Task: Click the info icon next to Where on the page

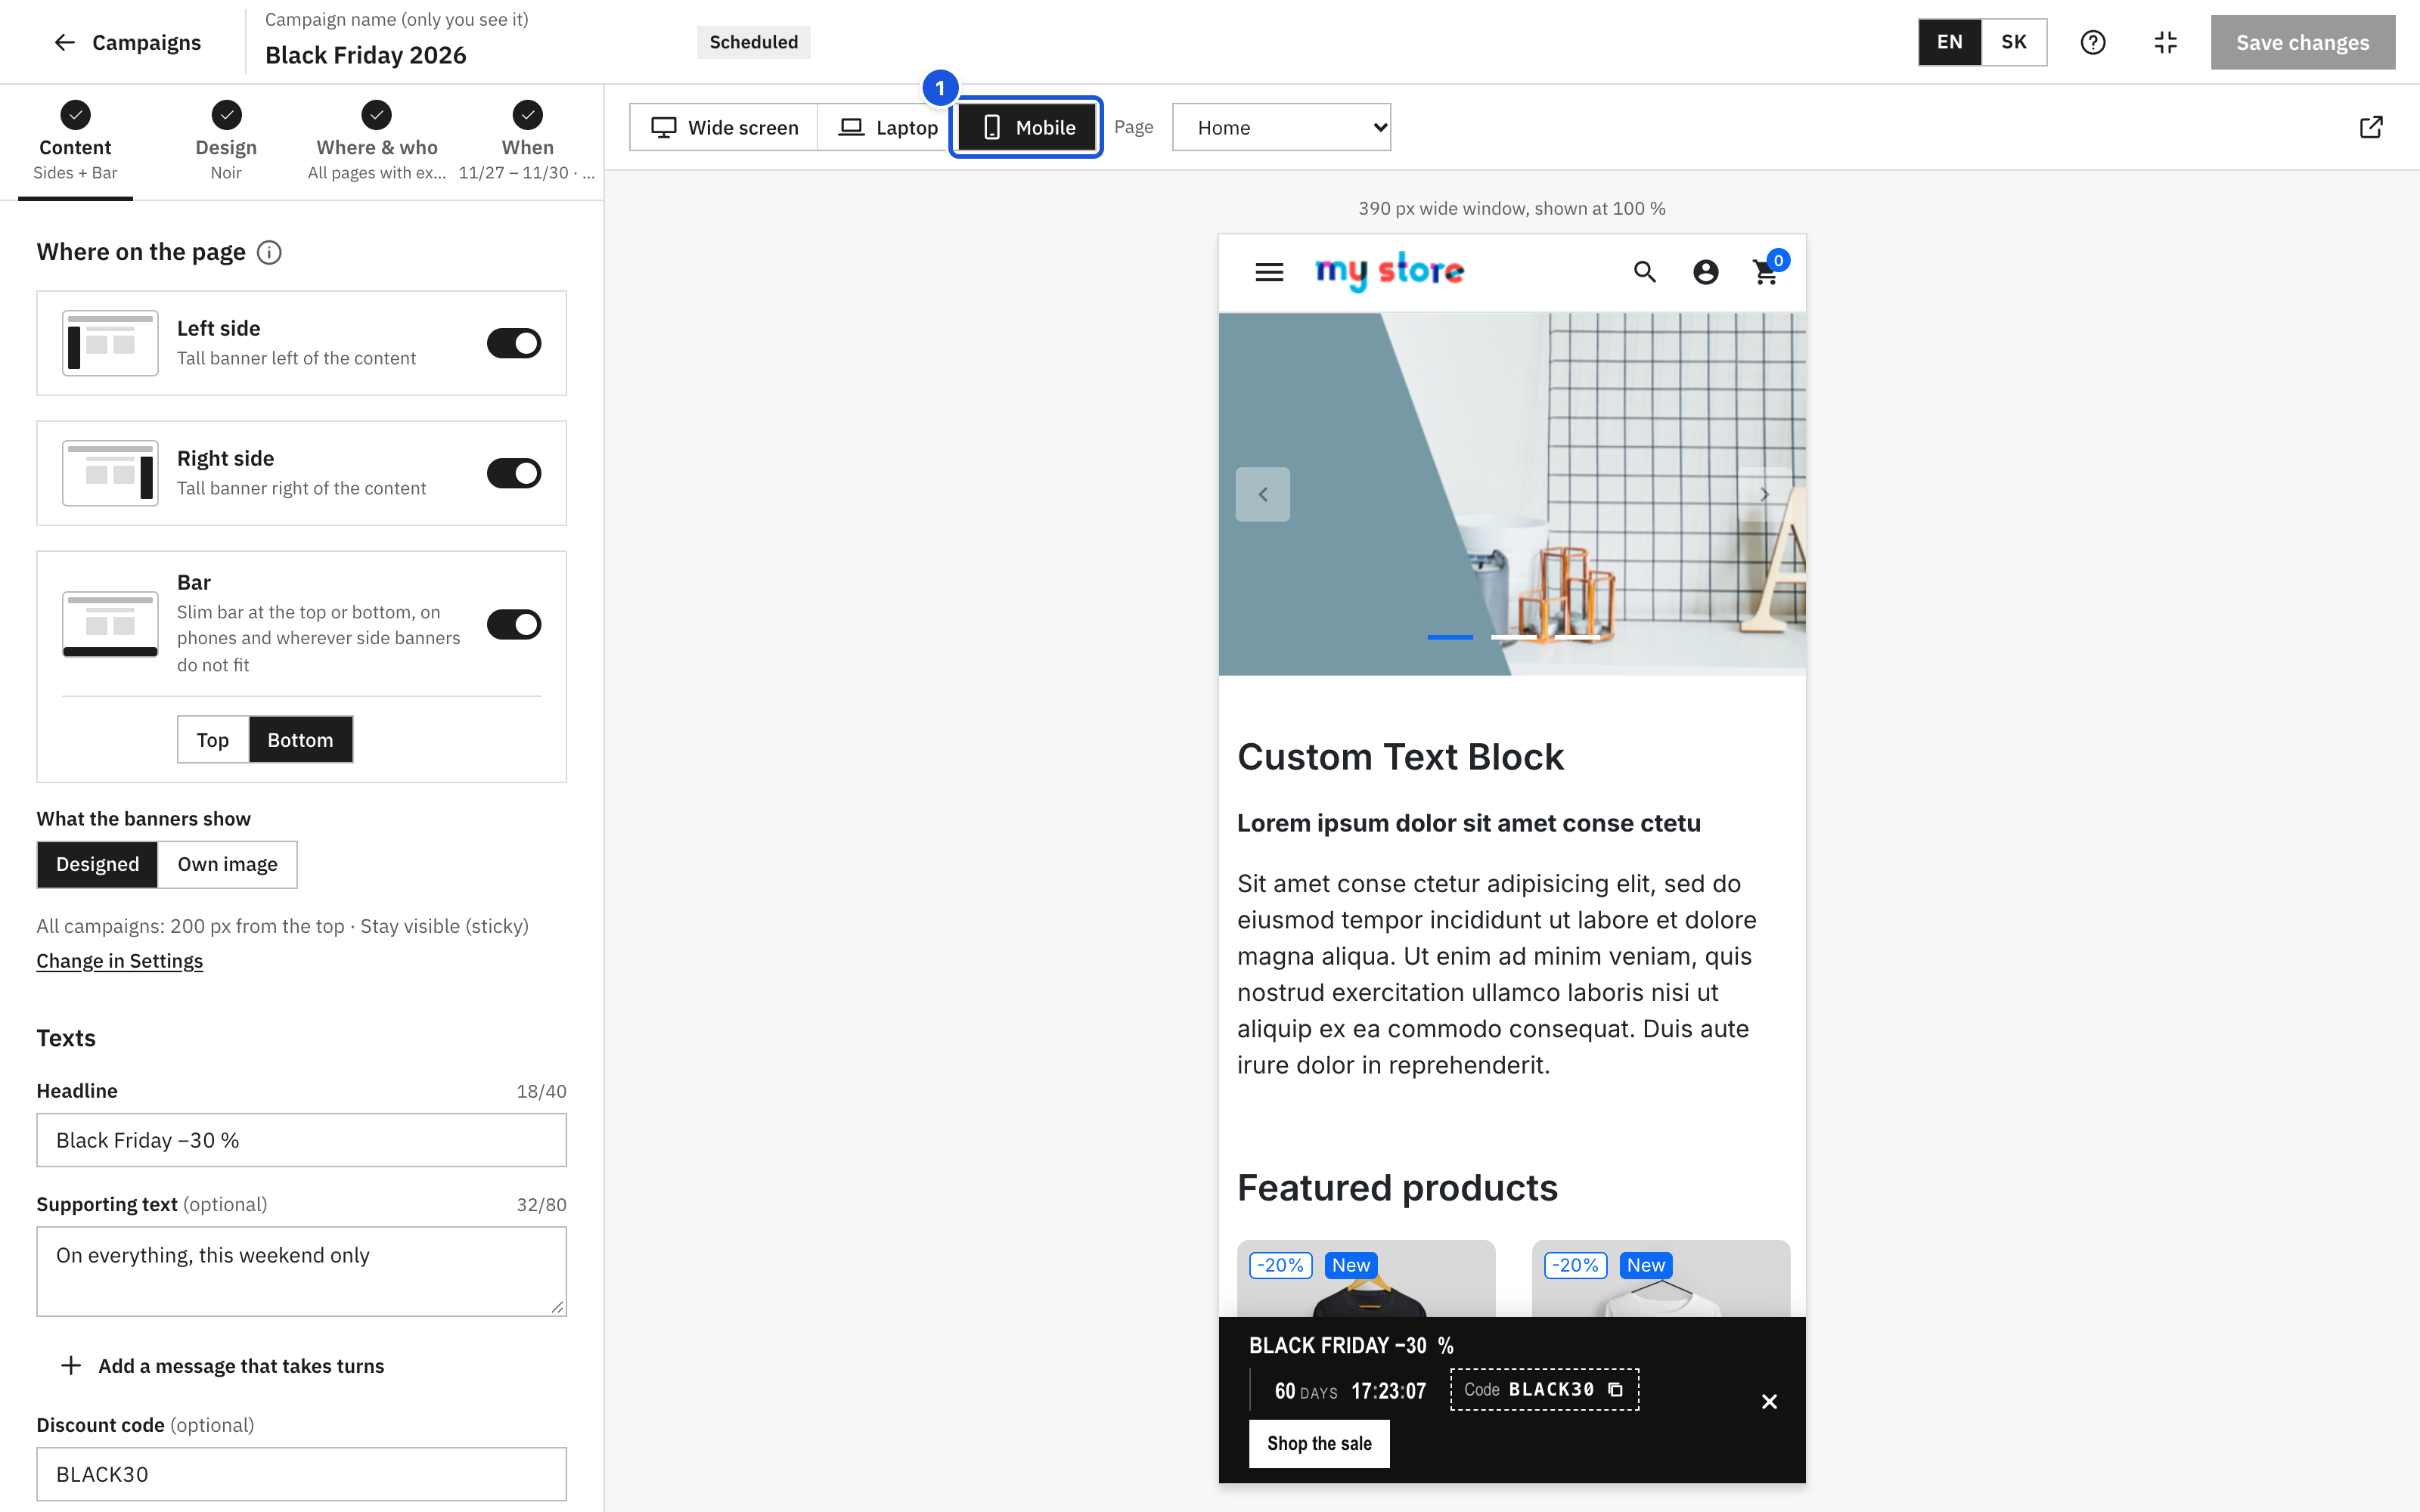Action: click(269, 252)
